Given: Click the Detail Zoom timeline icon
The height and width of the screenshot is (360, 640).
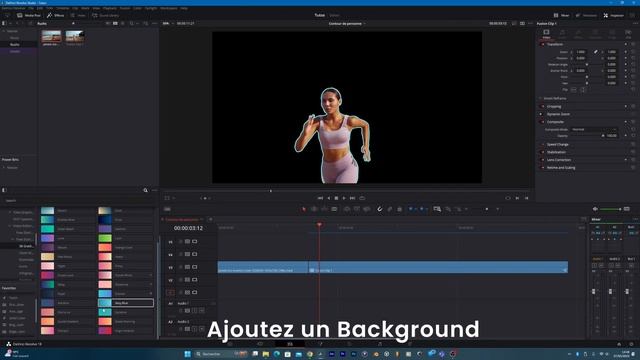Looking at the screenshot, I should click(448, 209).
